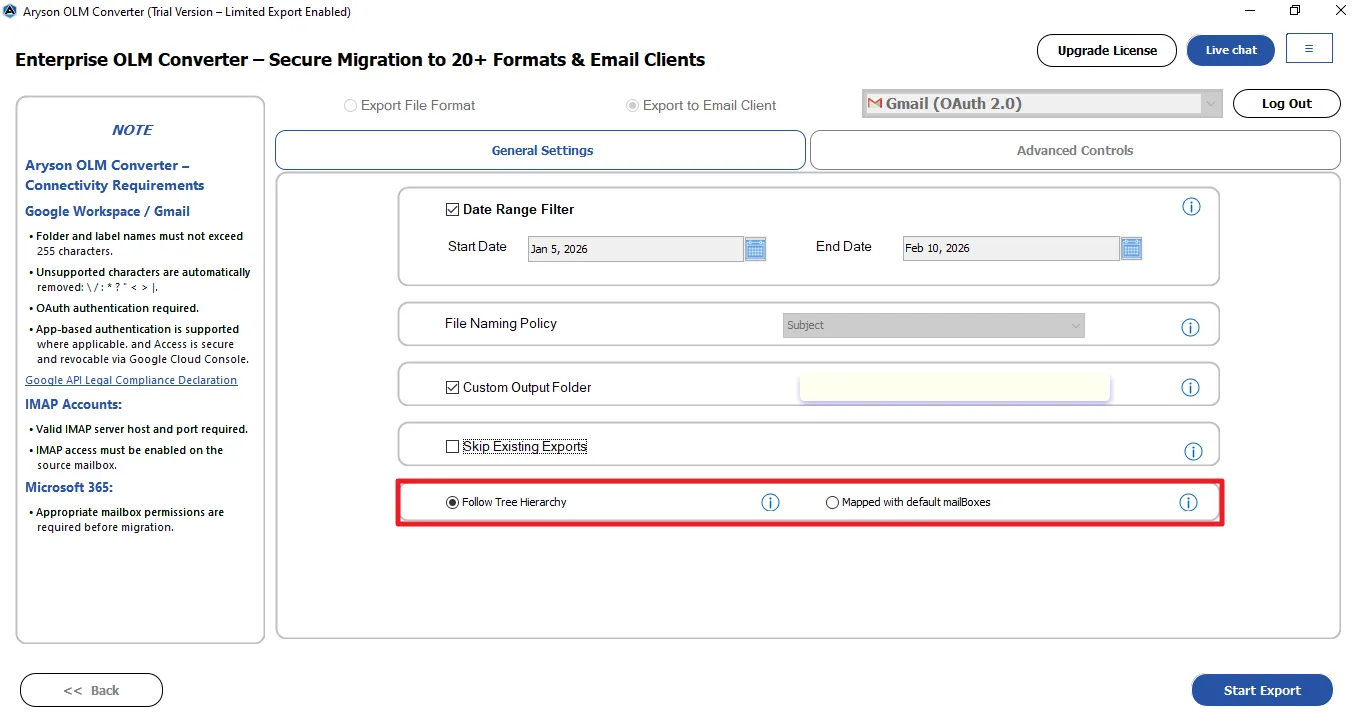This screenshot has height=728, width=1366.
Task: Switch to the Advanced Controls tab
Action: (x=1074, y=151)
